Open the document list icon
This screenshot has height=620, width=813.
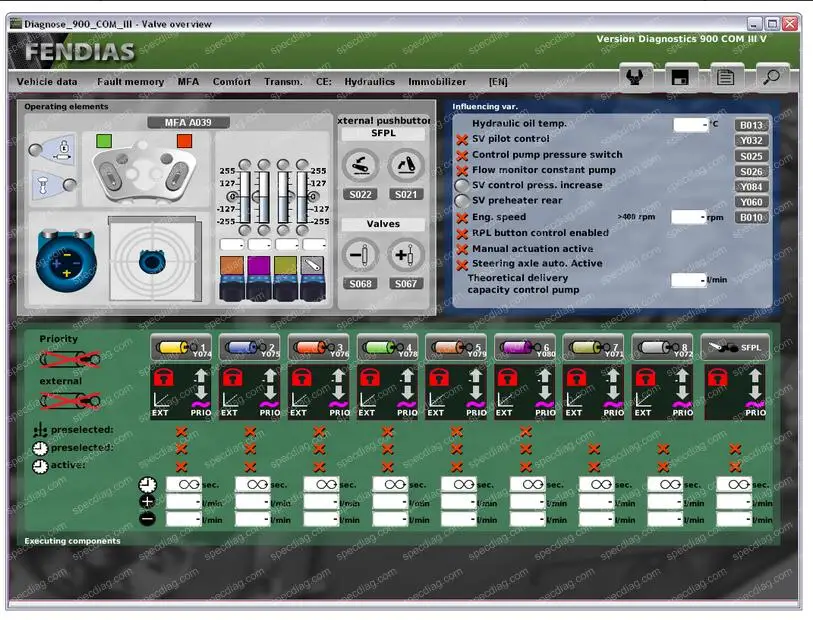click(725, 78)
